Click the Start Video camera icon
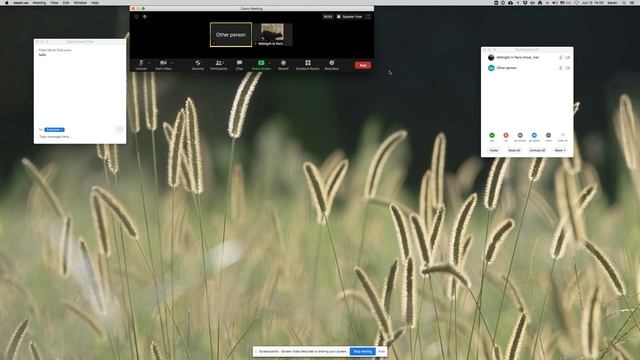Screen dimensions: 640x360 (163, 63)
